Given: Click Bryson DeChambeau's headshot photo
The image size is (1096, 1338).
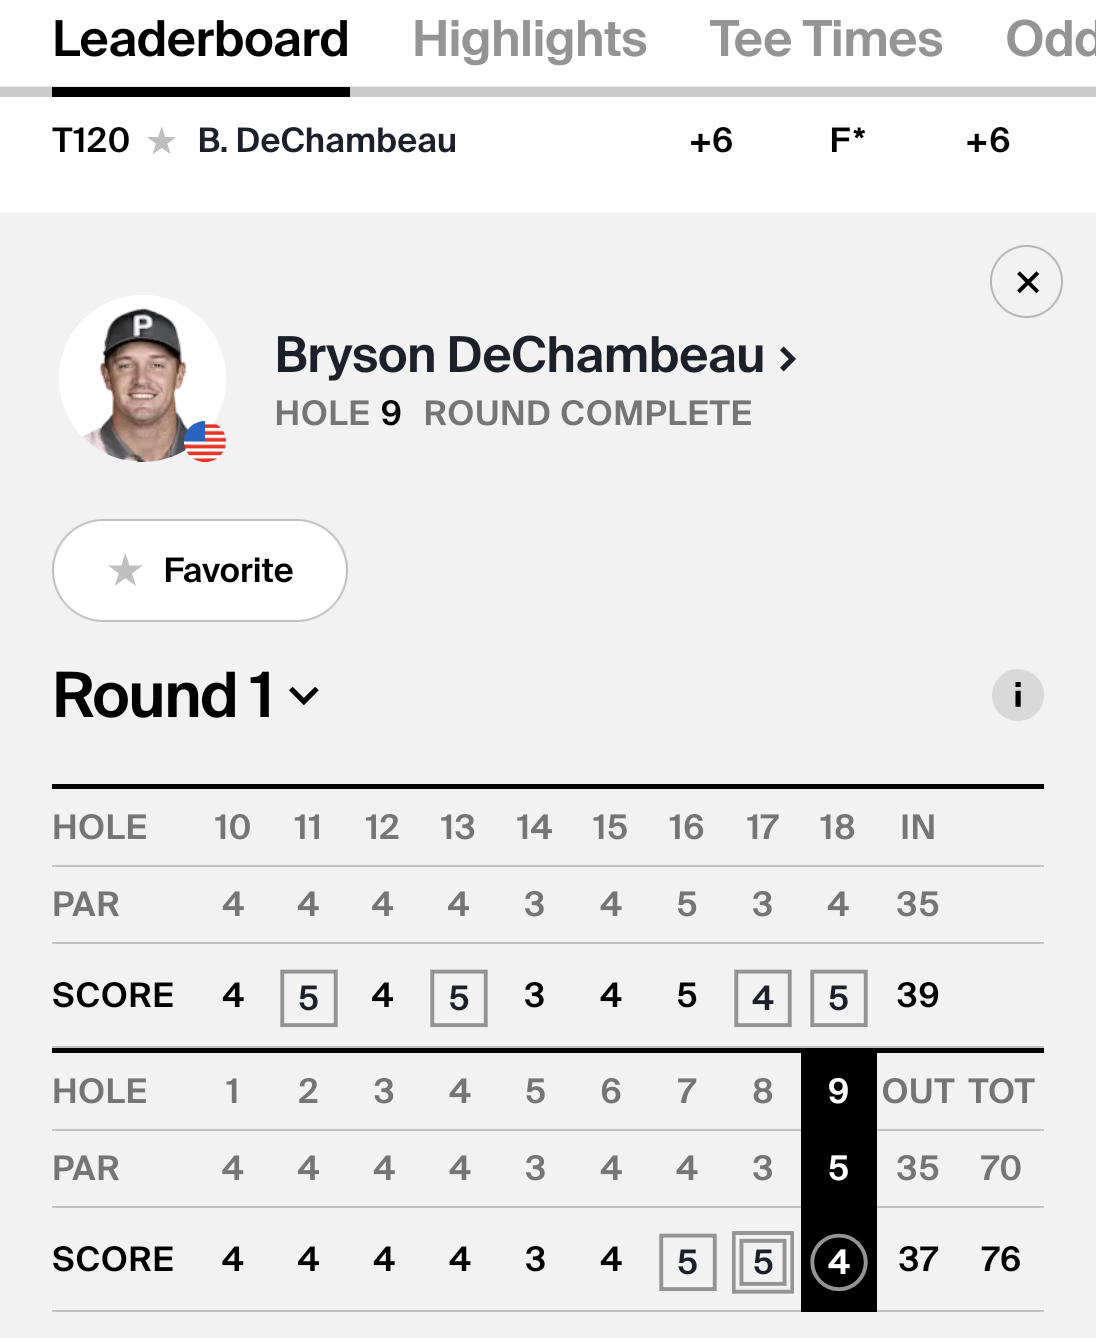Looking at the screenshot, I should pos(142,379).
